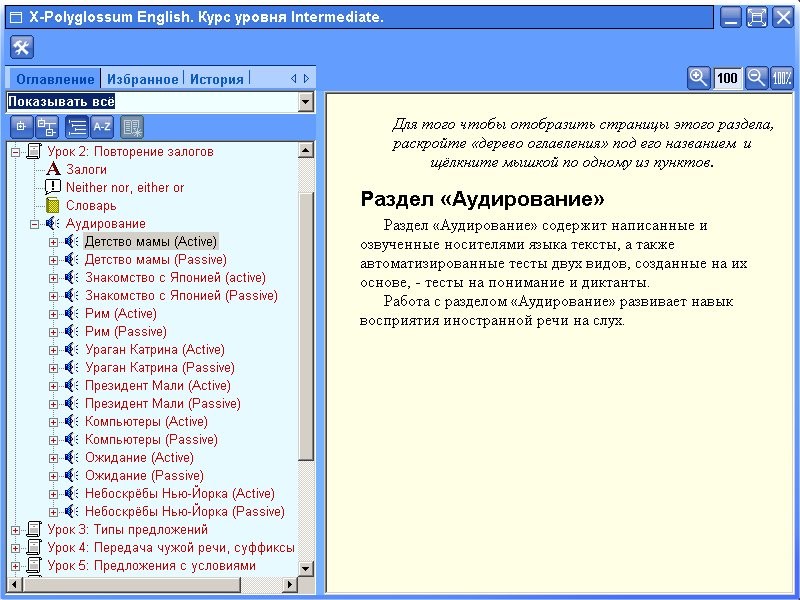Switch to the Избранное tab
Viewport: 800px width, 600px height.
(x=142, y=79)
